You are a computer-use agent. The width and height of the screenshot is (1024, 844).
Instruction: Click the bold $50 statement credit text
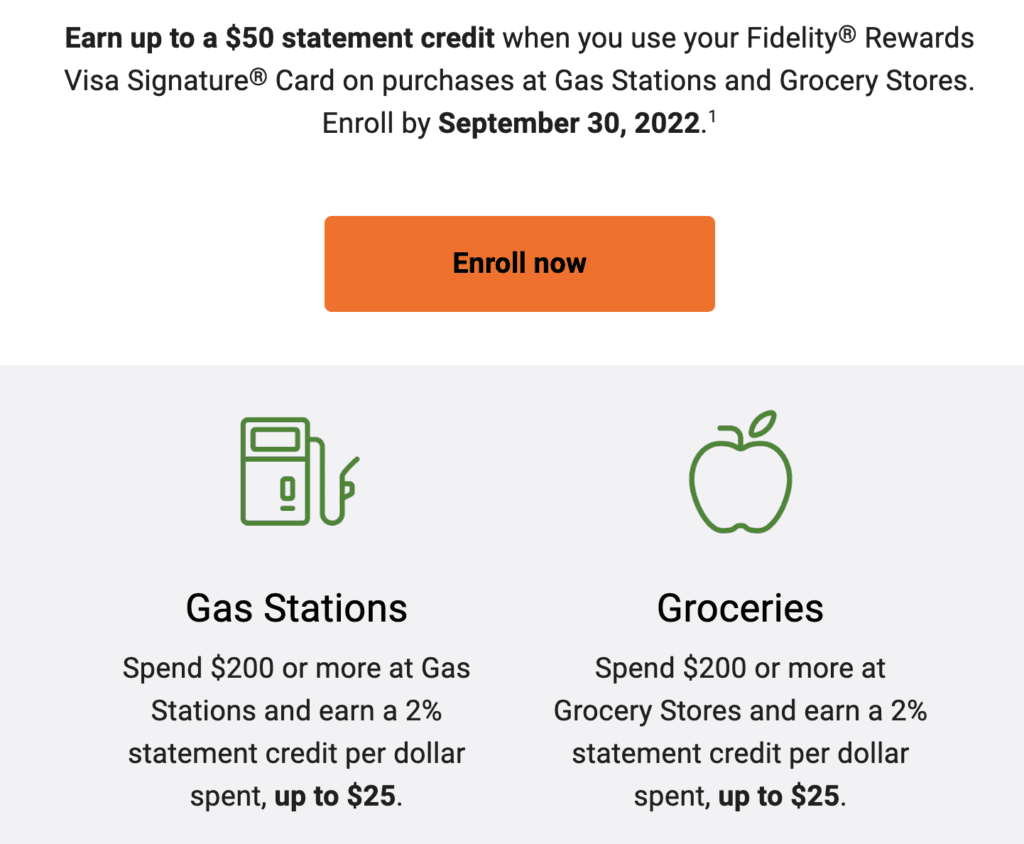(x=360, y=38)
